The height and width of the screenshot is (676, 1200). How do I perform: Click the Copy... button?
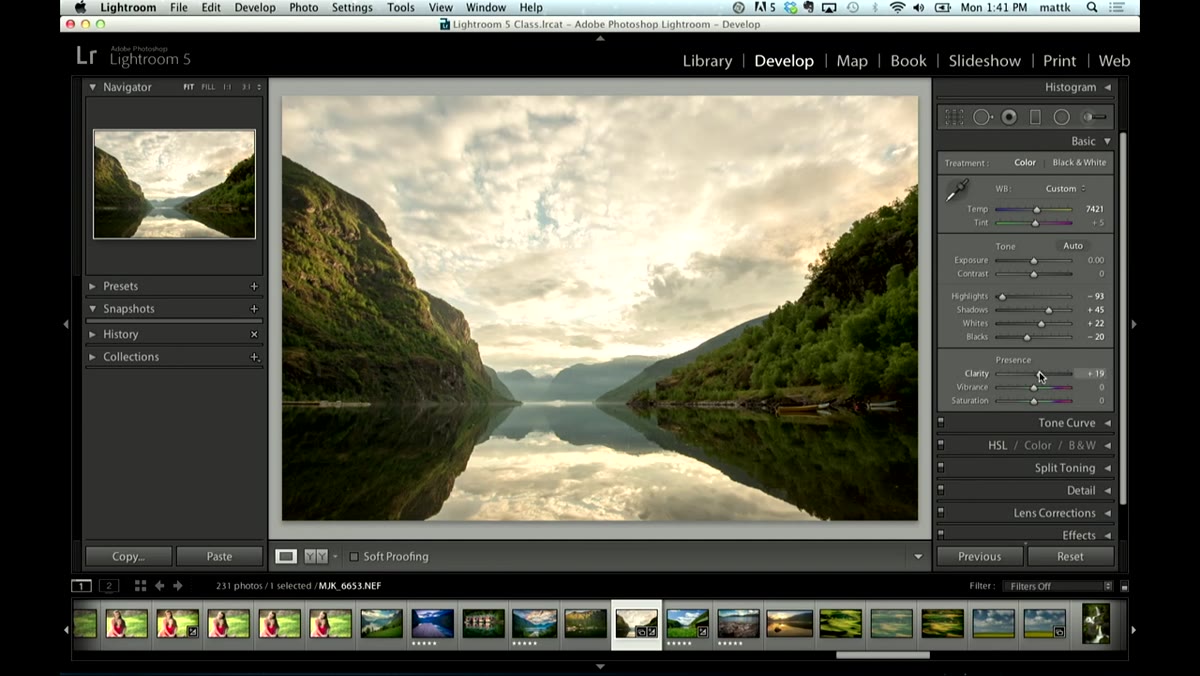tap(128, 557)
